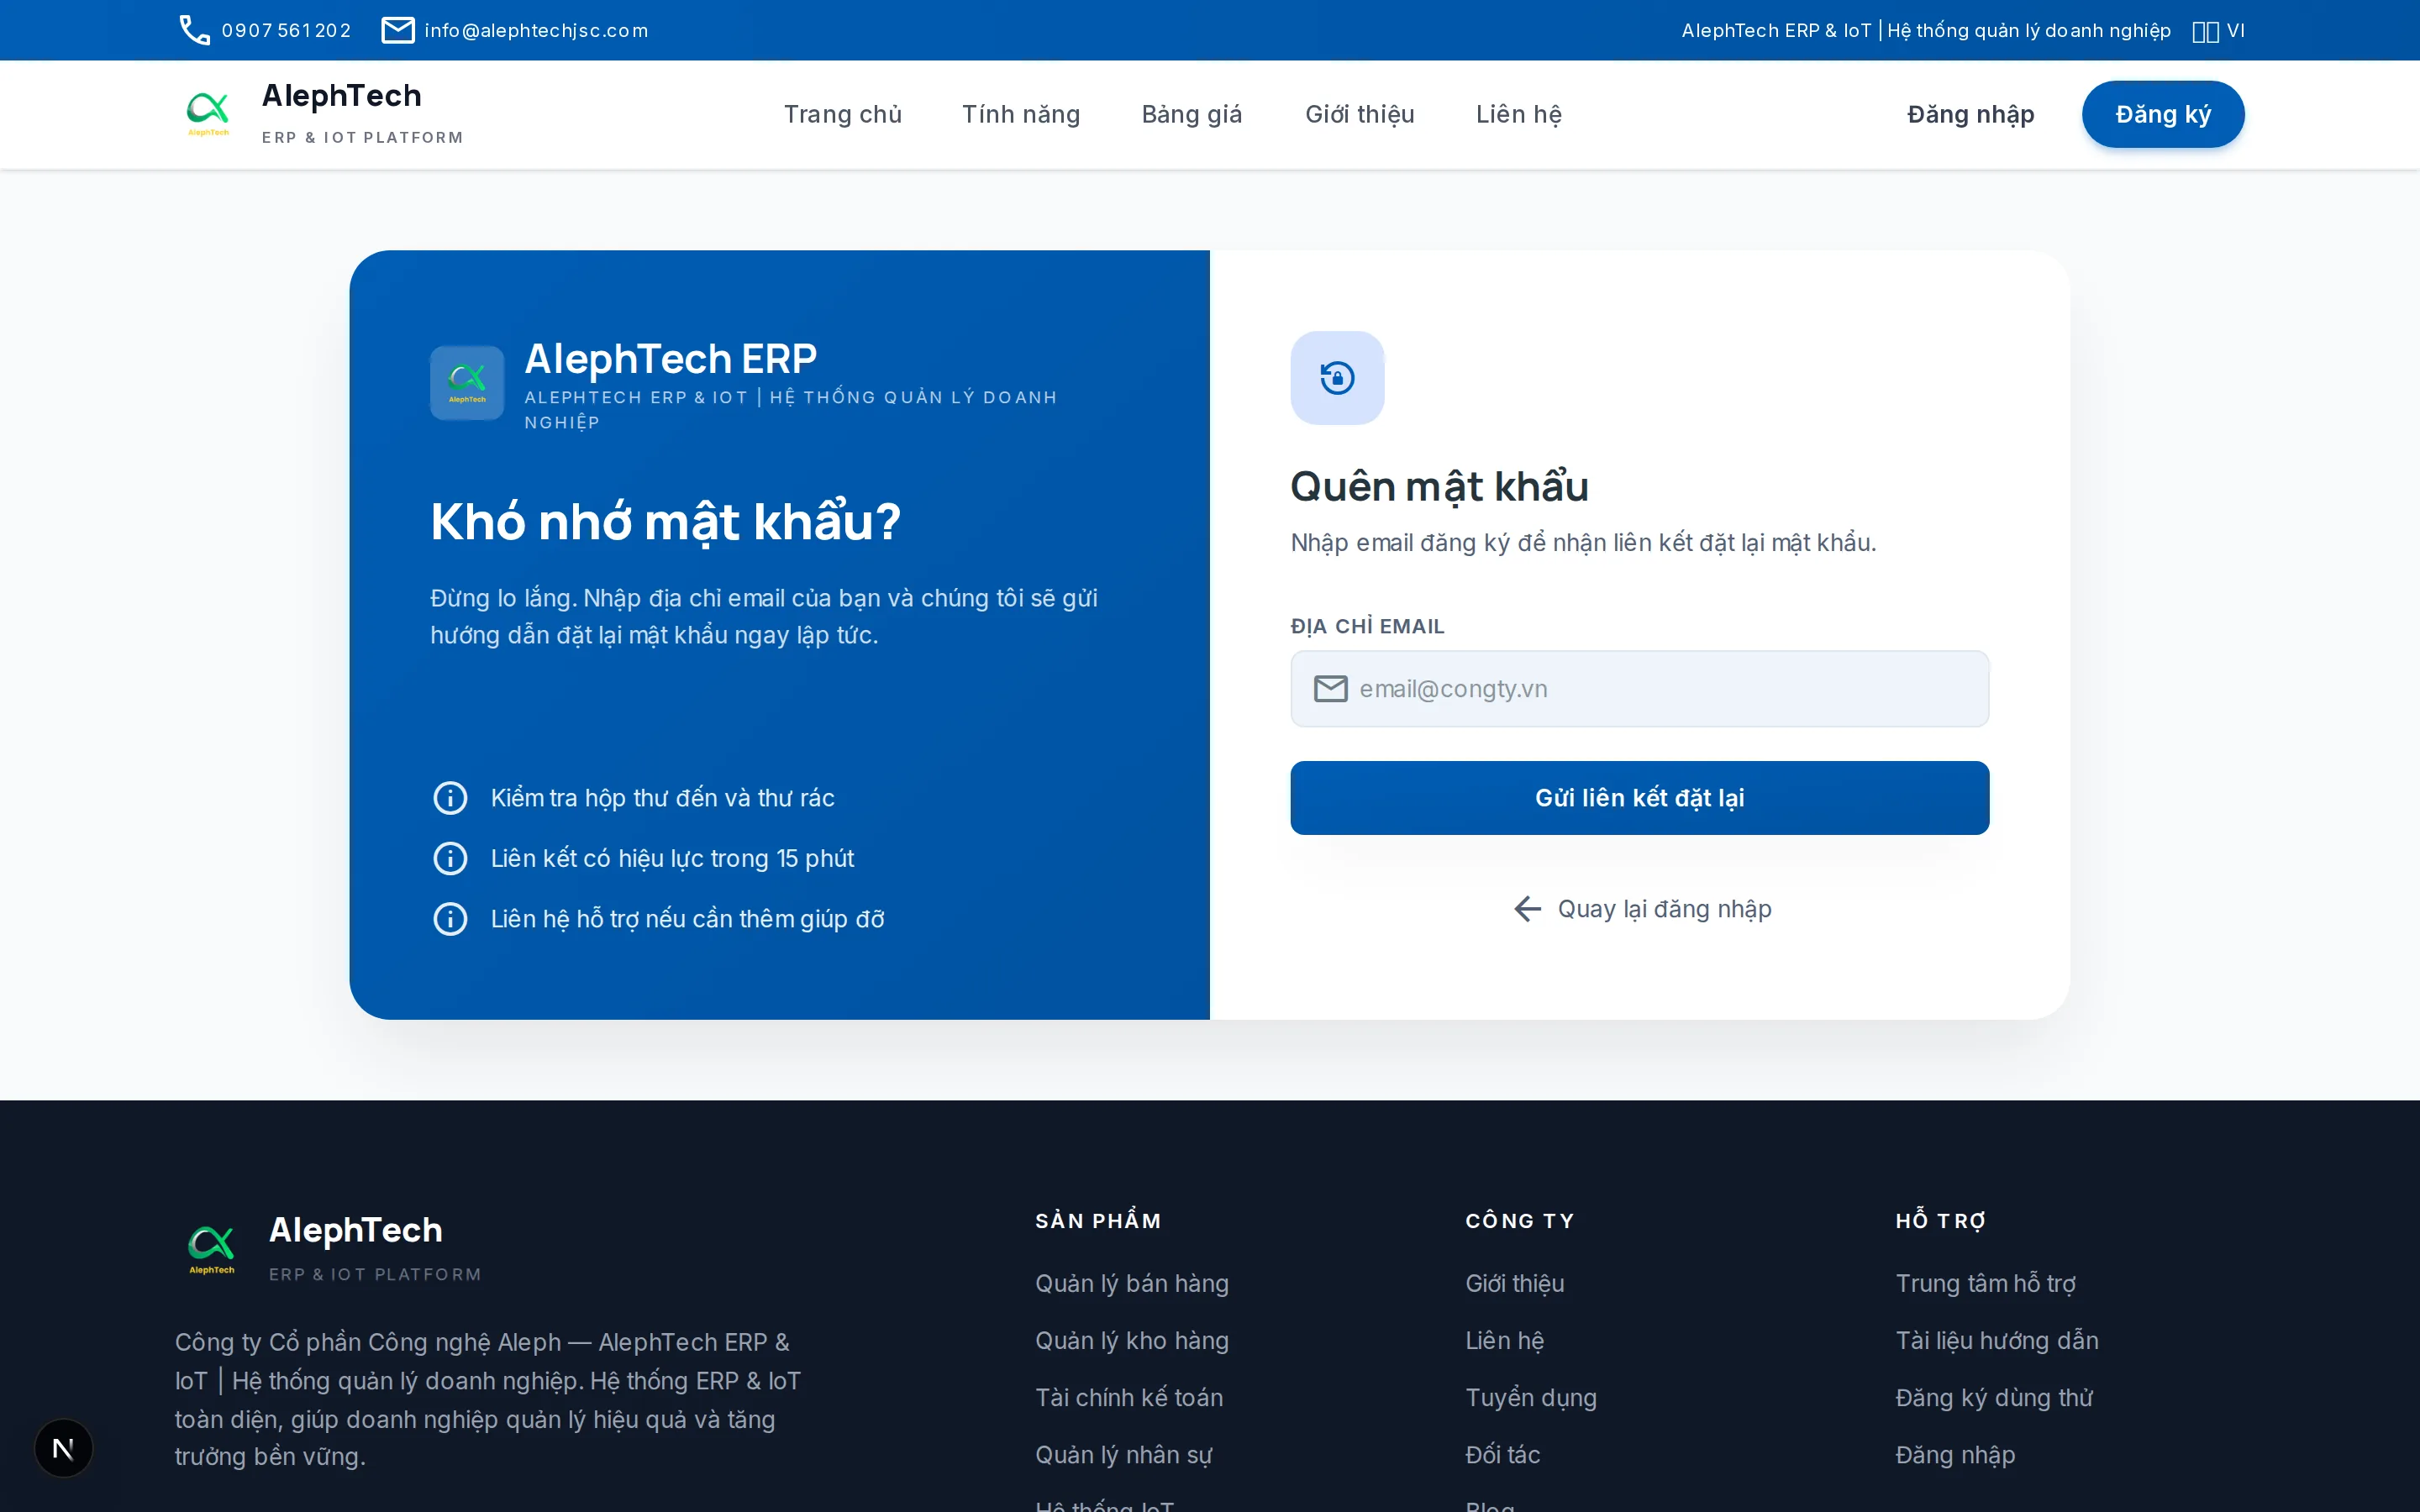
Task: Open the Tính năng menu item
Action: (1021, 114)
